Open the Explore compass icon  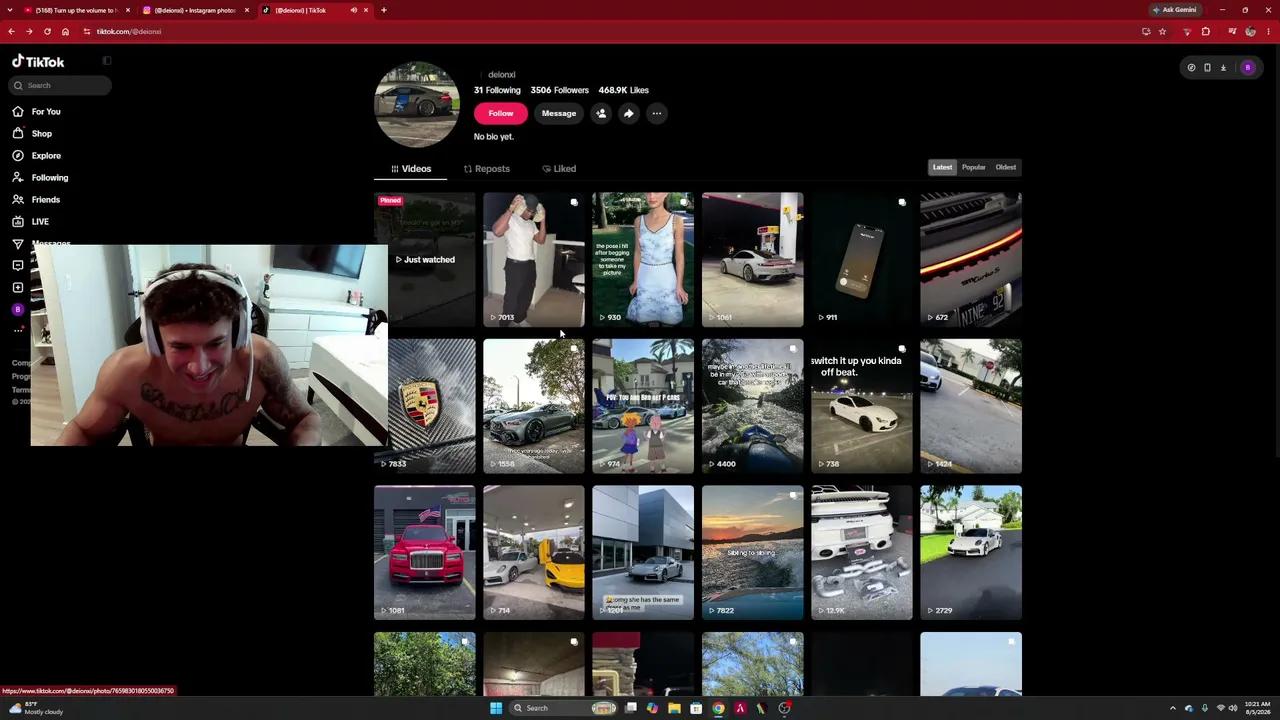click(18, 155)
